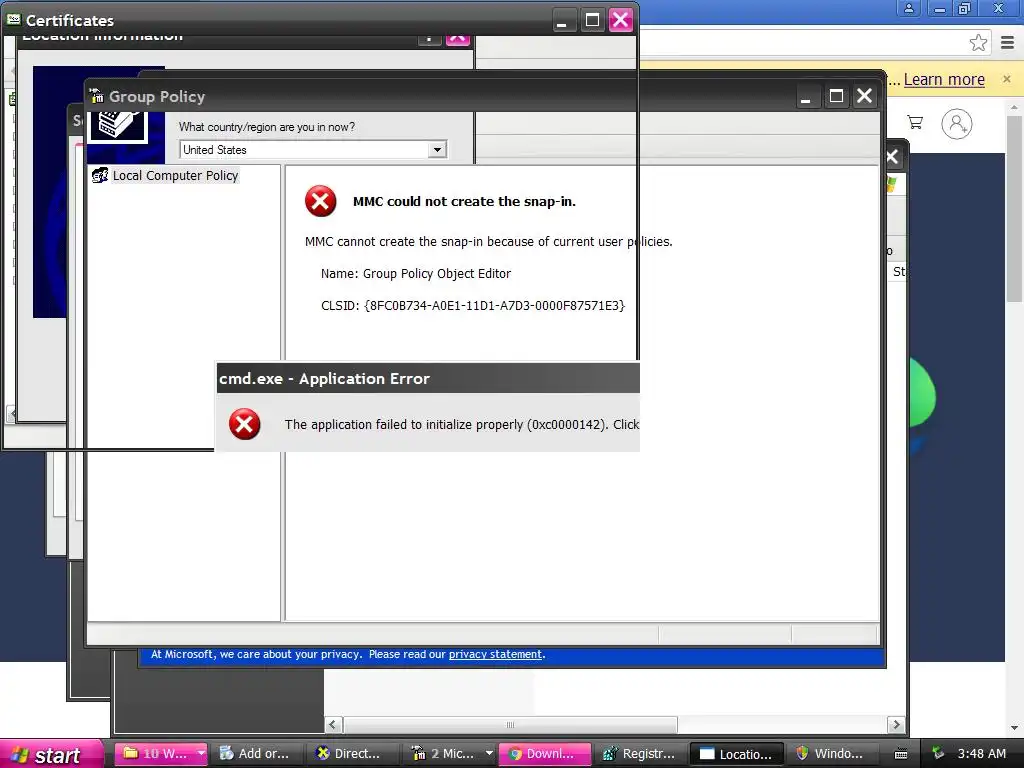Click Chrome vertical scrollbar down arrow
This screenshot has height=768, width=1024.
(1014, 728)
